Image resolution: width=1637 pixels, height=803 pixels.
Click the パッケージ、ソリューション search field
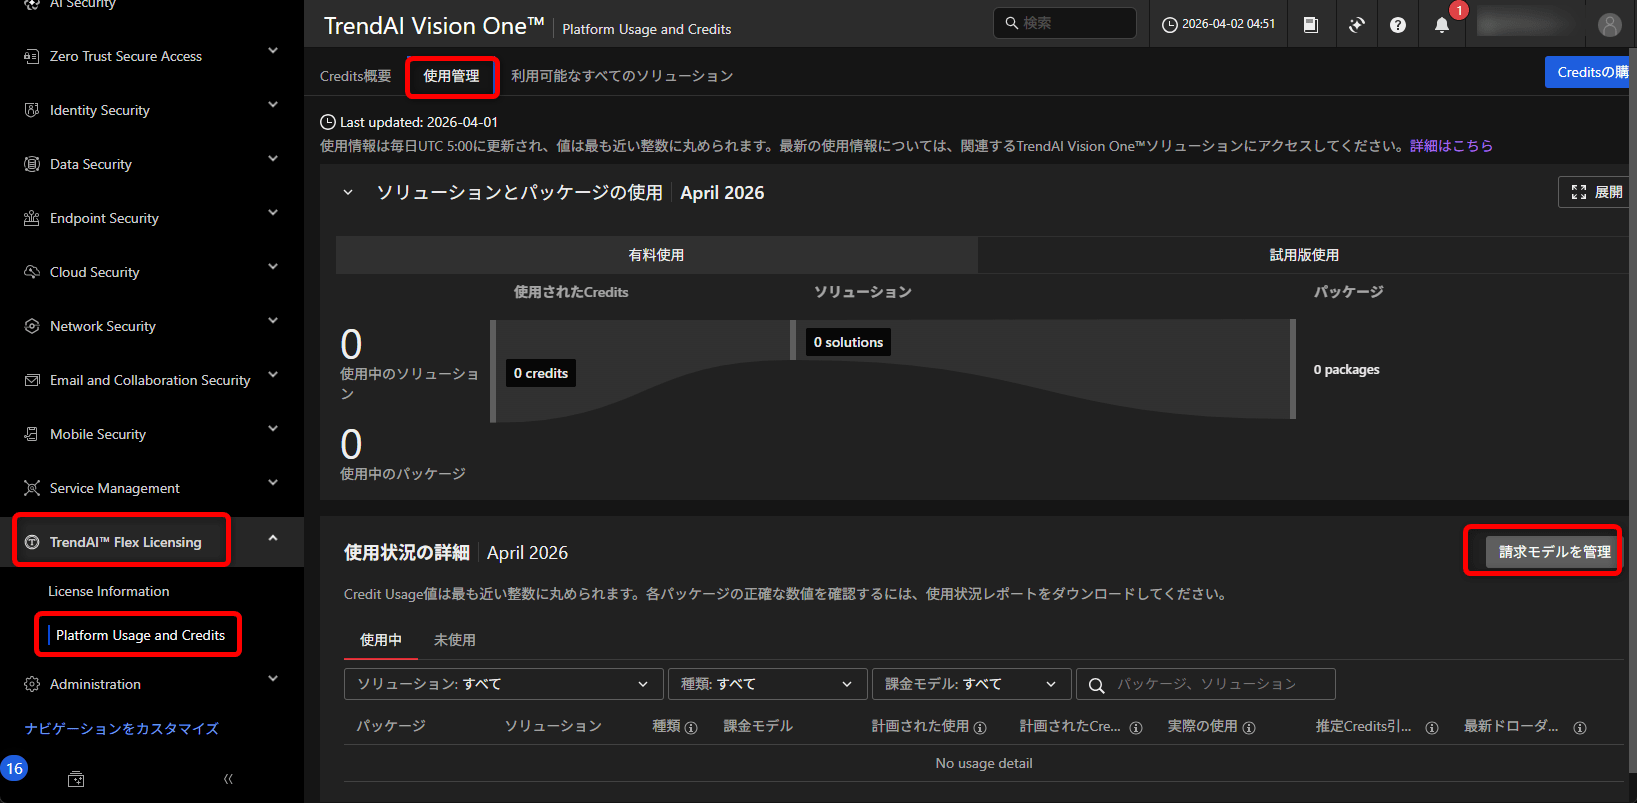[1205, 684]
